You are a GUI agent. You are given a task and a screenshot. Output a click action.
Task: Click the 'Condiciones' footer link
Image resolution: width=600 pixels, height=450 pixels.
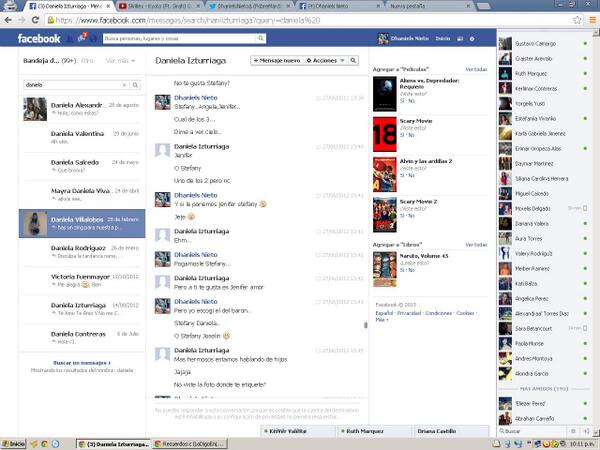click(x=439, y=313)
